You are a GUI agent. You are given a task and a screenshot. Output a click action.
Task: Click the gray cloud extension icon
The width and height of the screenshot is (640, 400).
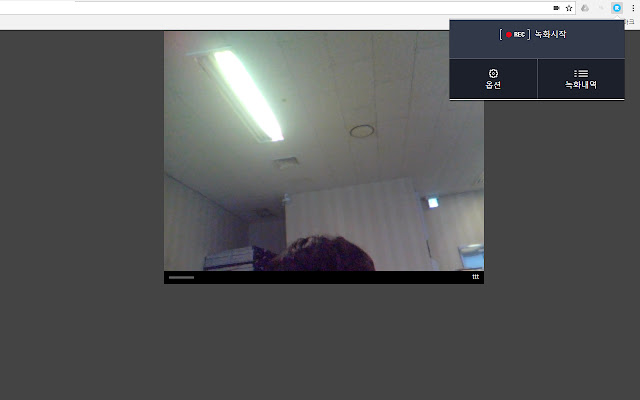tap(585, 7)
